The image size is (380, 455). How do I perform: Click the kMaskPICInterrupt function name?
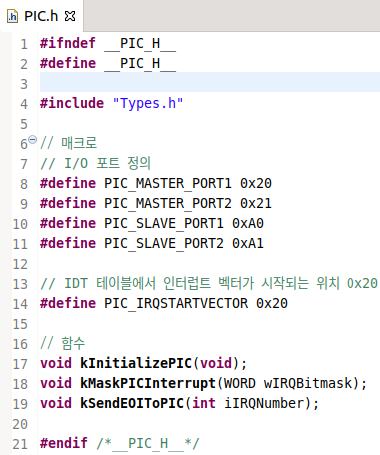[x=148, y=384]
